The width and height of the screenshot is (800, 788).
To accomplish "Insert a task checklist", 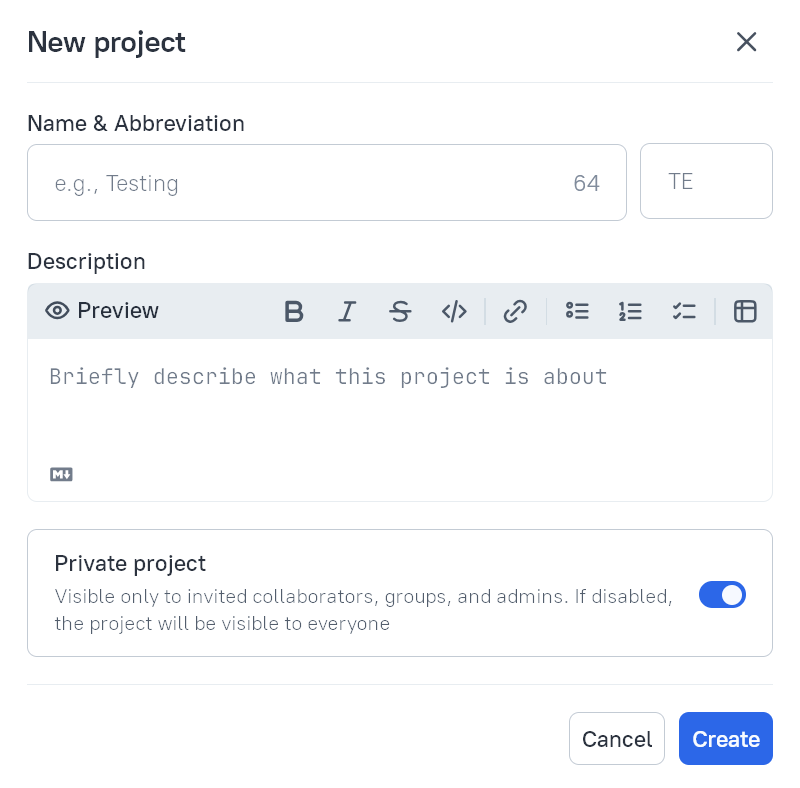I will pos(684,311).
